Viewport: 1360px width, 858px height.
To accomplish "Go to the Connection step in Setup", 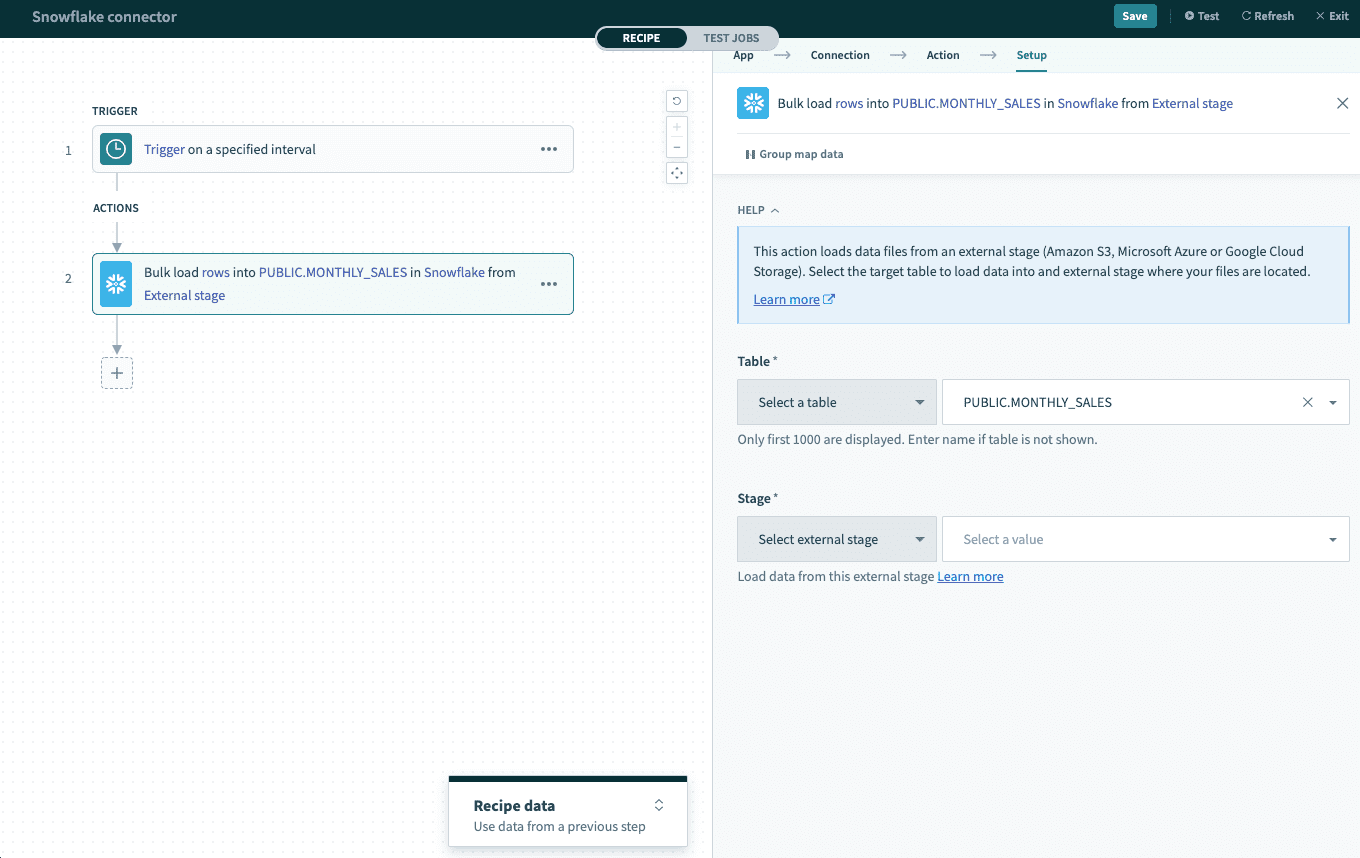I will (840, 55).
